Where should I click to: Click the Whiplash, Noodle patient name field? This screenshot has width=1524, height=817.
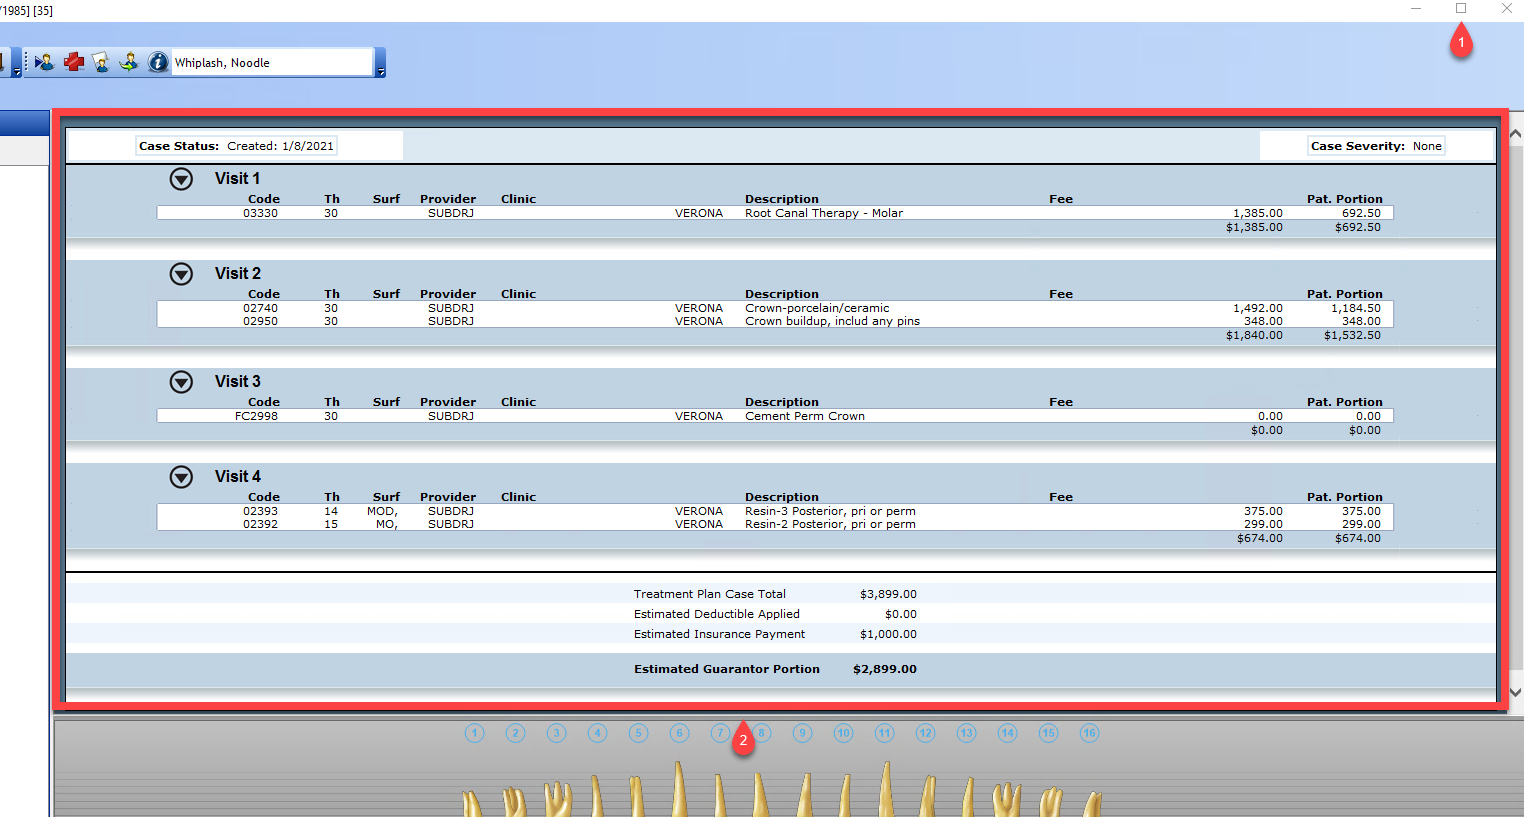click(272, 62)
